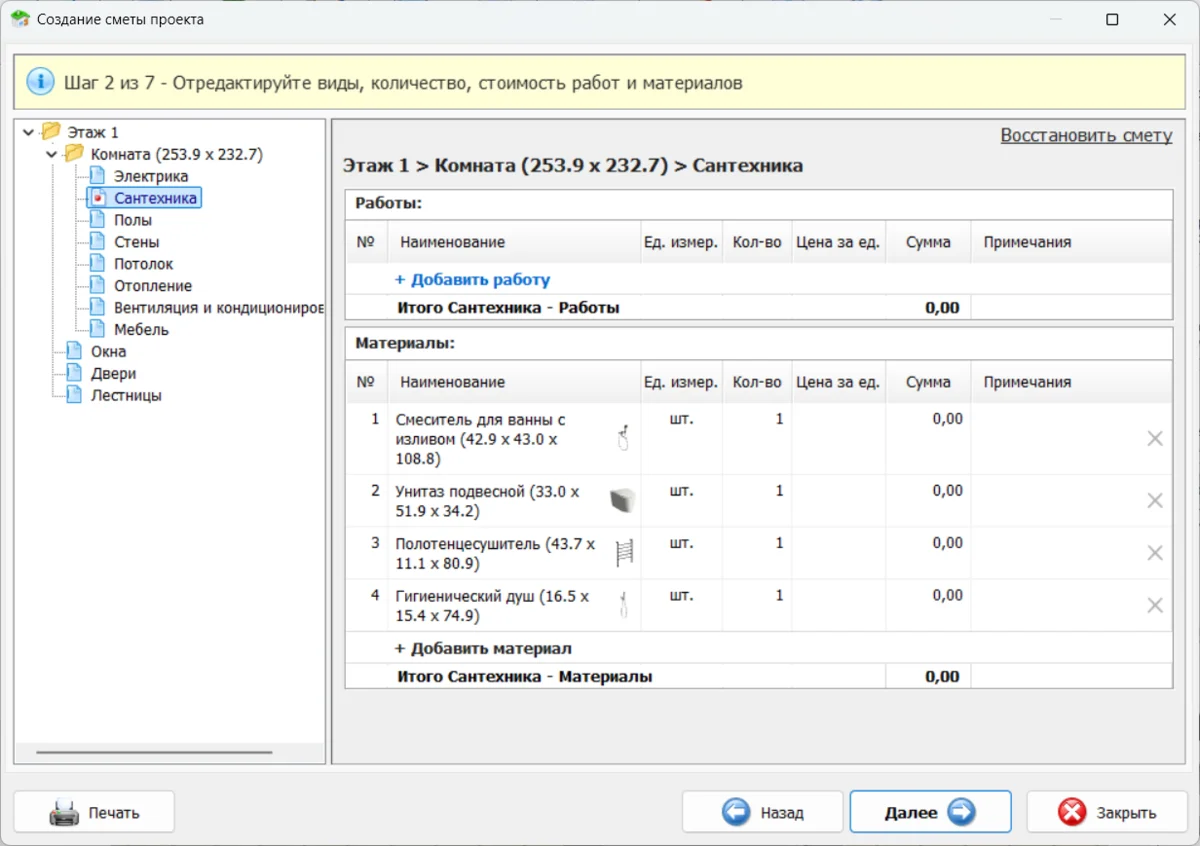1200x846 pixels.
Task: Click the Печать button
Action: pyautogui.click(x=94, y=812)
